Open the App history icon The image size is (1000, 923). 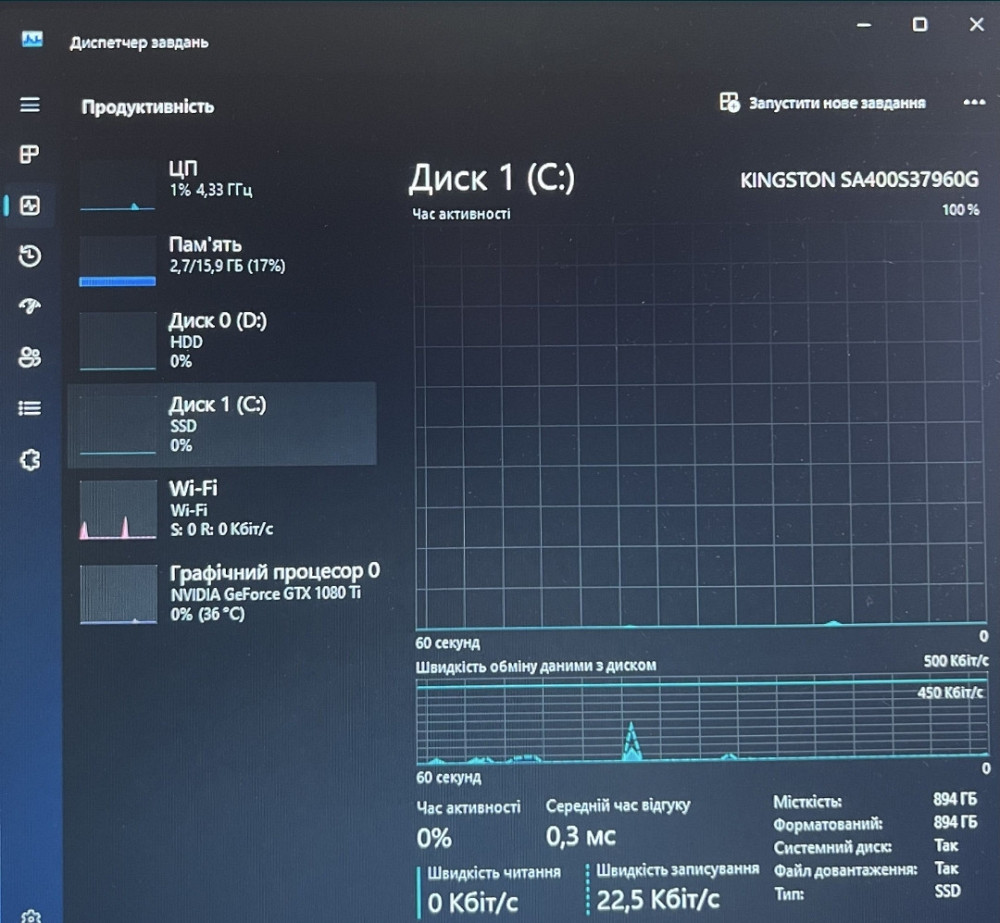point(30,257)
